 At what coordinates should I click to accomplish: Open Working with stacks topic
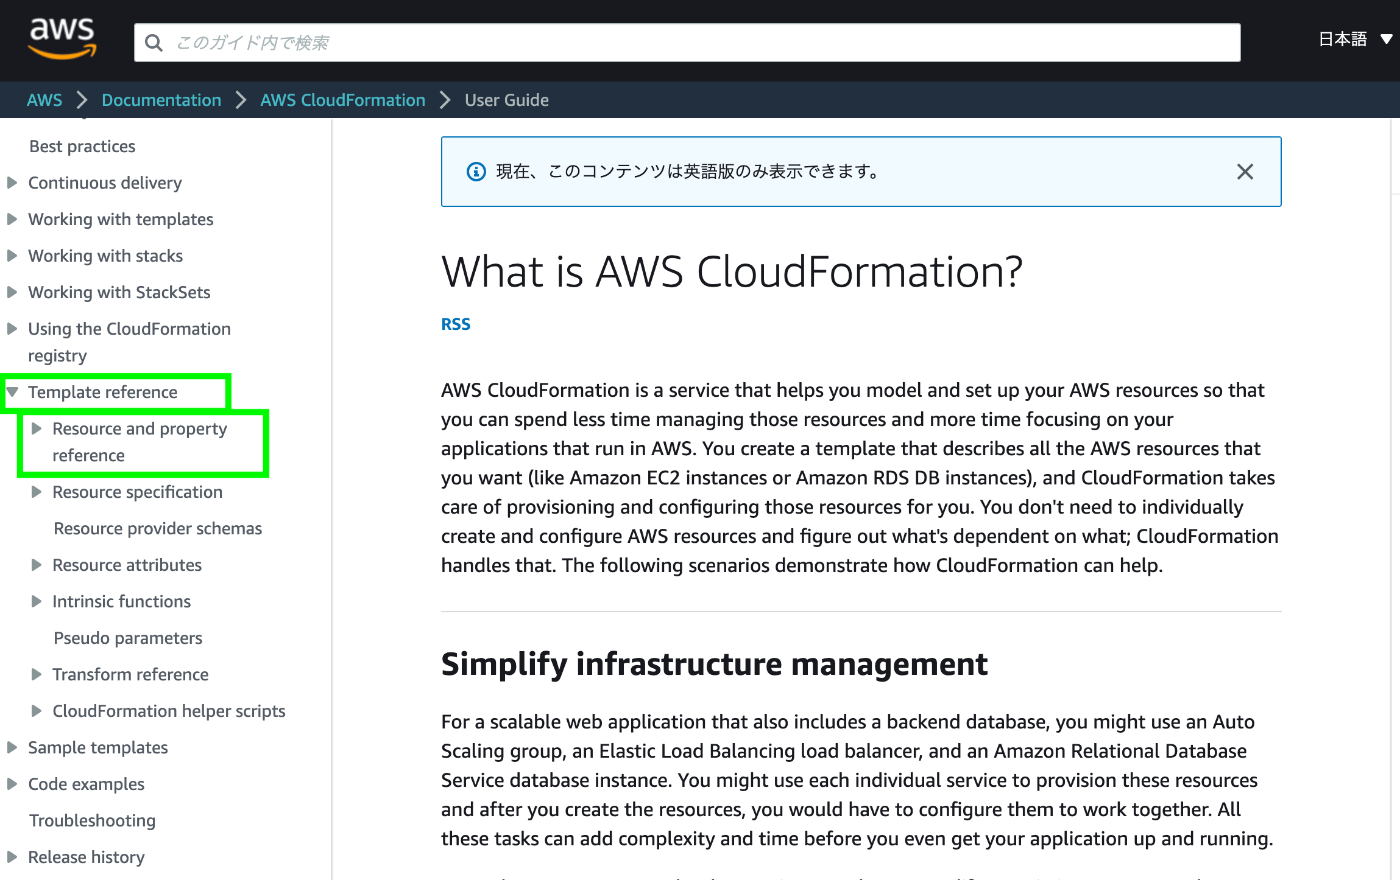(105, 256)
